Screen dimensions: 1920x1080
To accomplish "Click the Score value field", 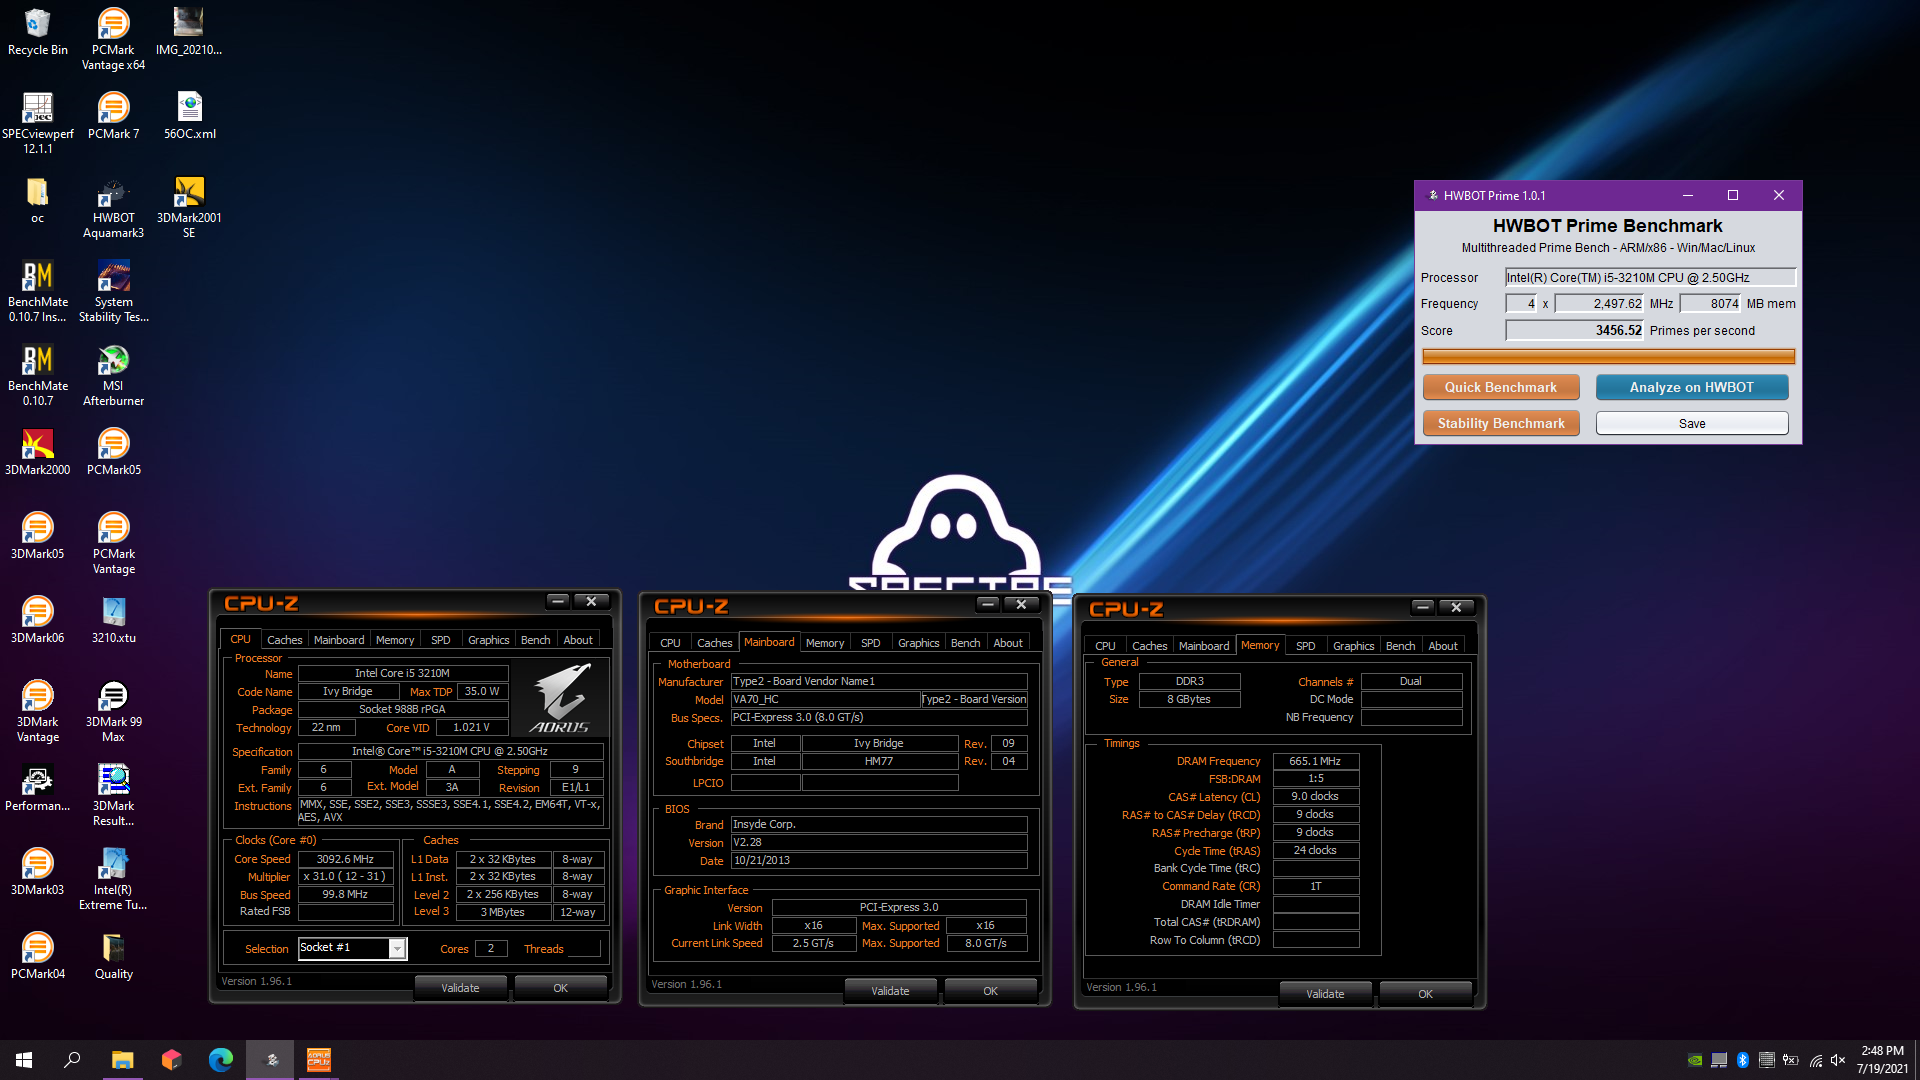I will [x=1575, y=330].
